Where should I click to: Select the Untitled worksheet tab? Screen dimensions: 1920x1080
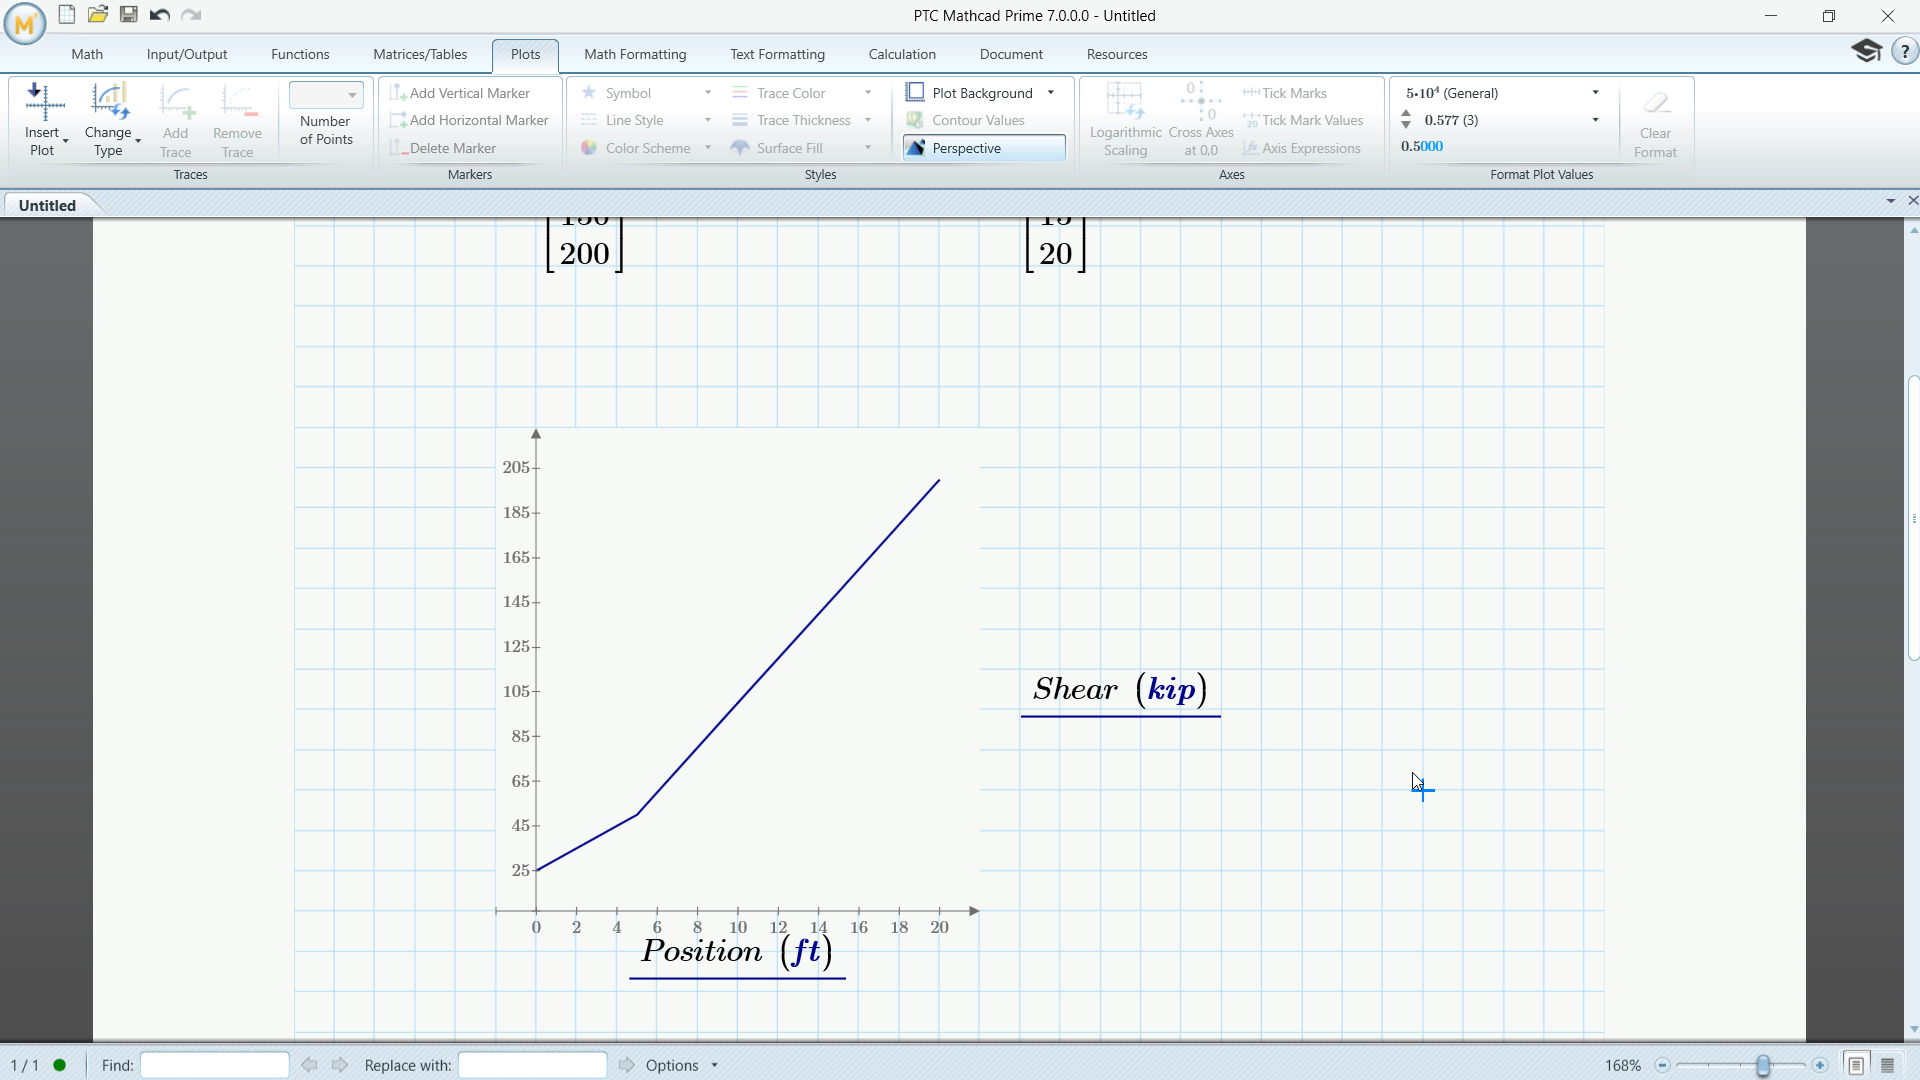[x=47, y=205]
